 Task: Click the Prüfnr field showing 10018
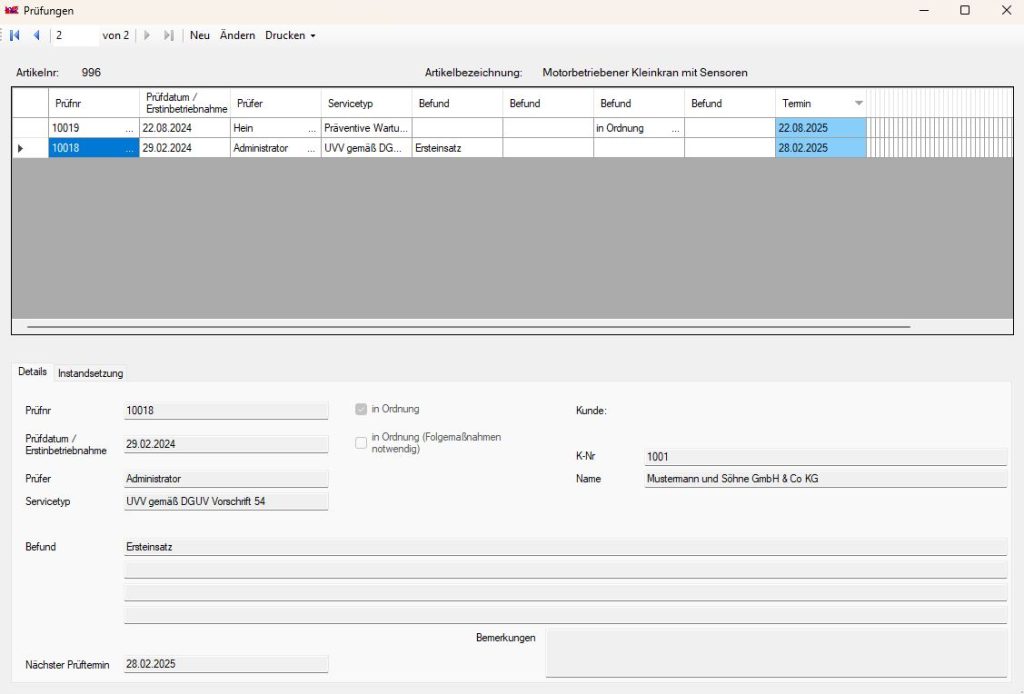(226, 411)
